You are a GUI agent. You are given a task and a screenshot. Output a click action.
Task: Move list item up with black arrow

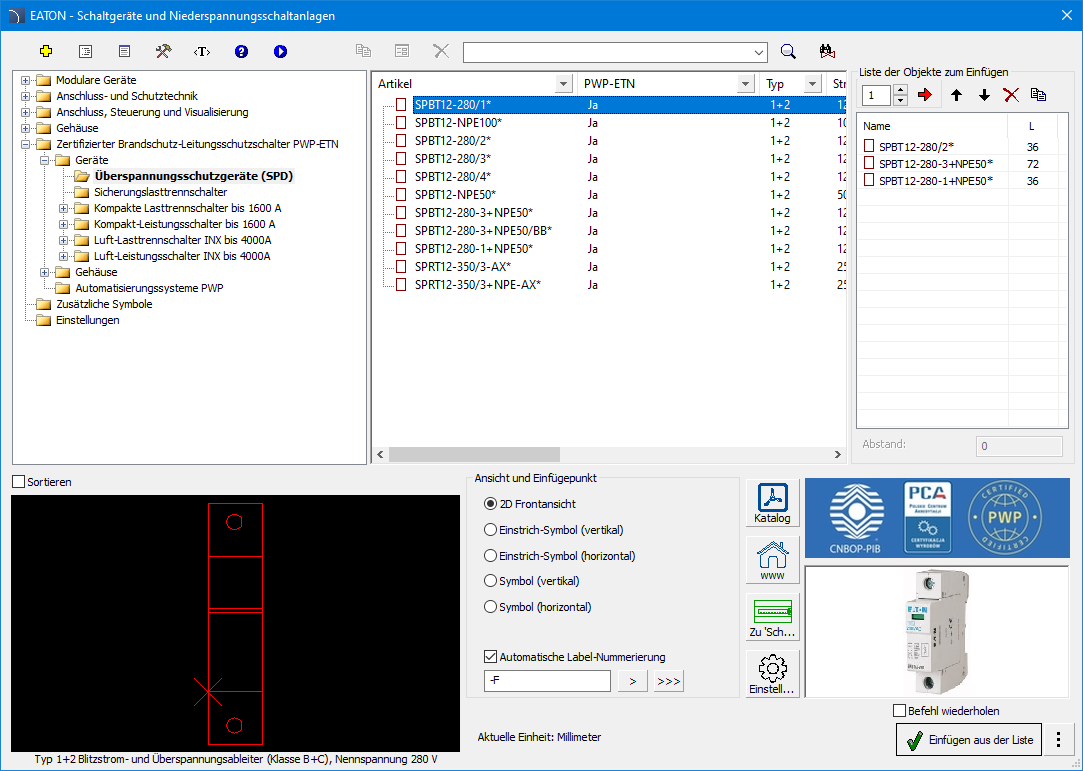tap(957, 95)
